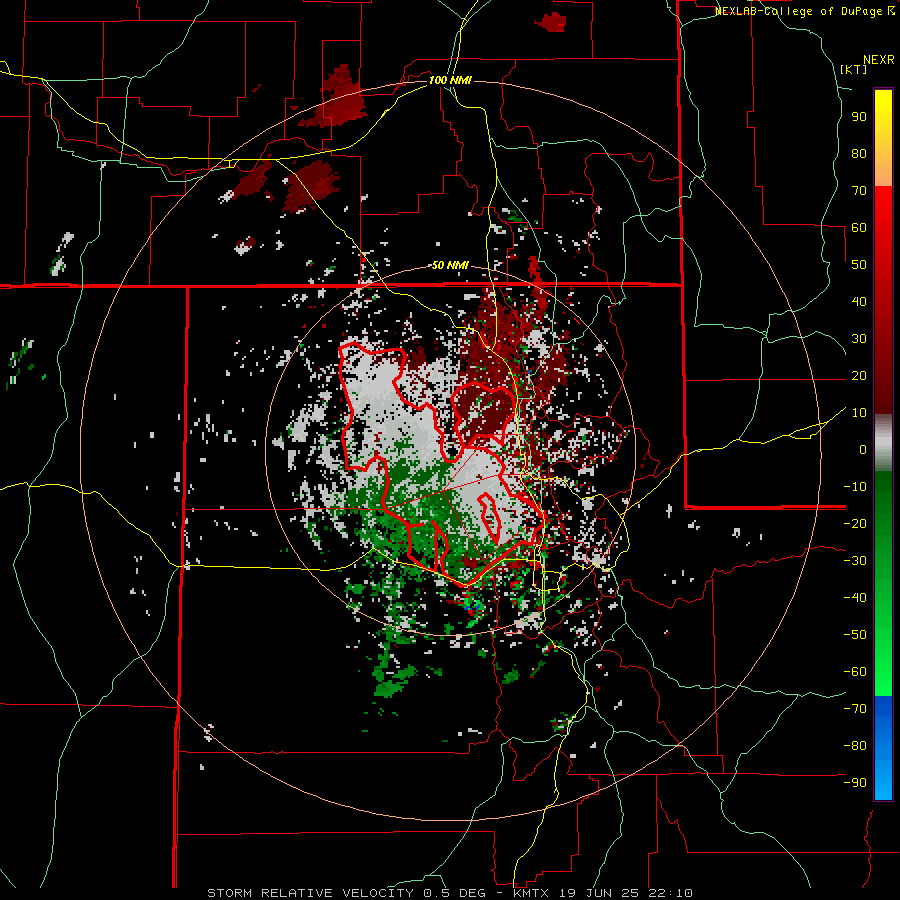Click the positive "10" scale value
The height and width of the screenshot is (900, 900).
click(859, 413)
